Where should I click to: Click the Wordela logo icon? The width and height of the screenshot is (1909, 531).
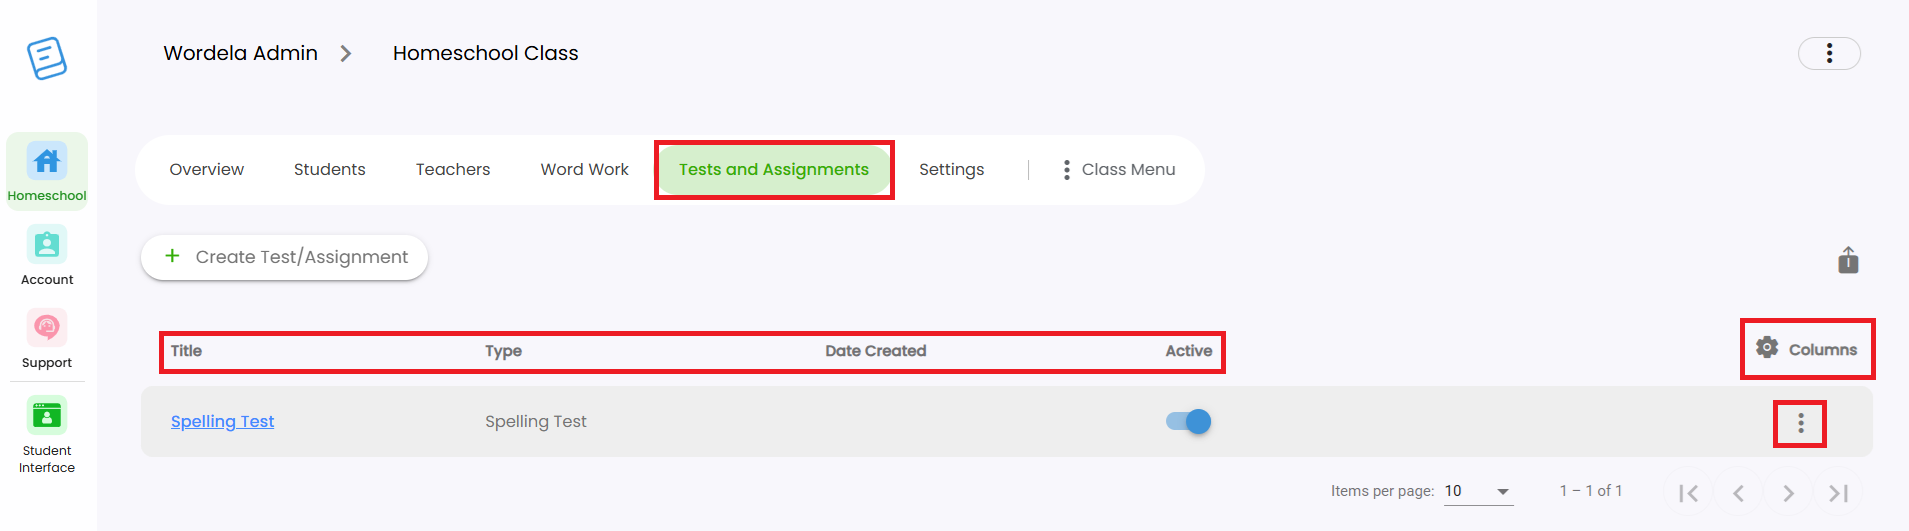tap(47, 58)
